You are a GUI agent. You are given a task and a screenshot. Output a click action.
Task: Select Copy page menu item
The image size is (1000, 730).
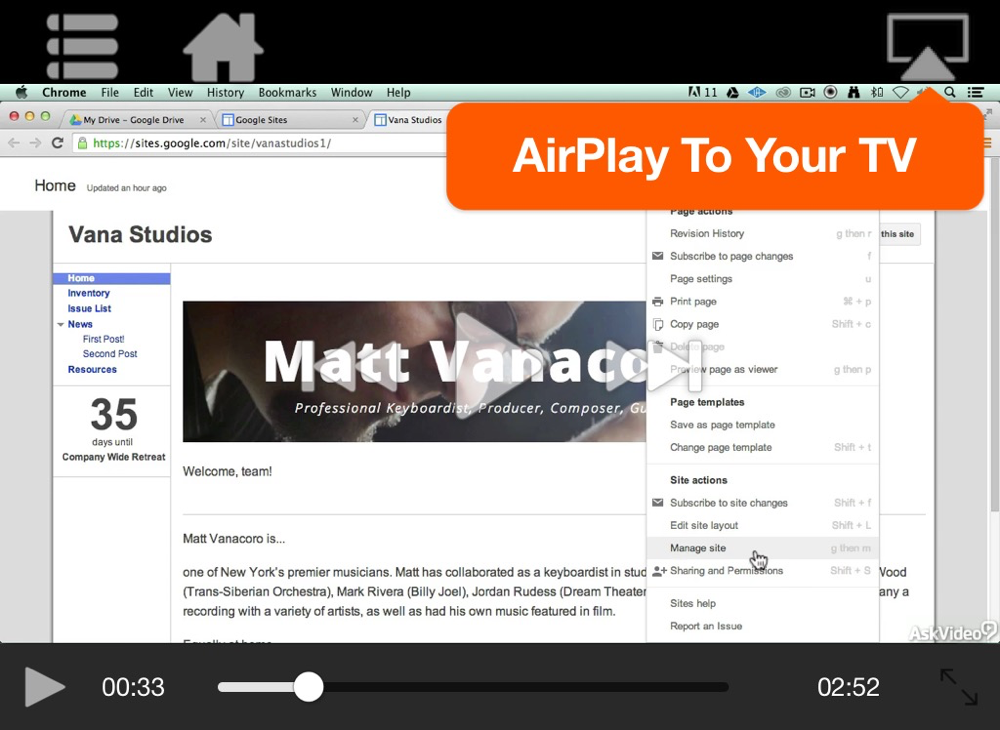pyautogui.click(x=763, y=324)
